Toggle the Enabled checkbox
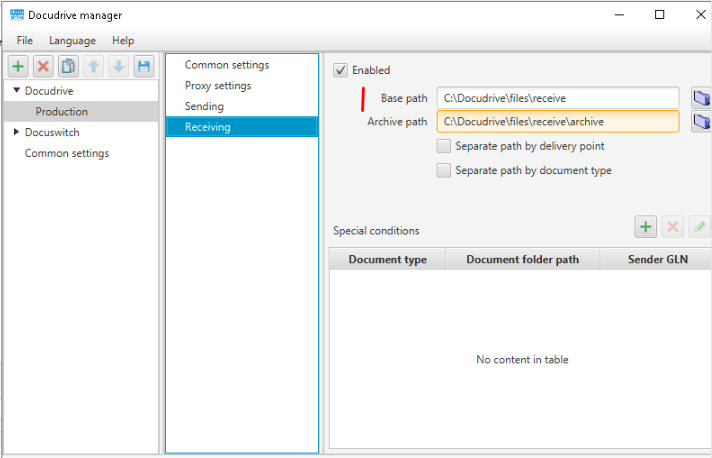Screen dimensions: 712x458 pos(341,70)
